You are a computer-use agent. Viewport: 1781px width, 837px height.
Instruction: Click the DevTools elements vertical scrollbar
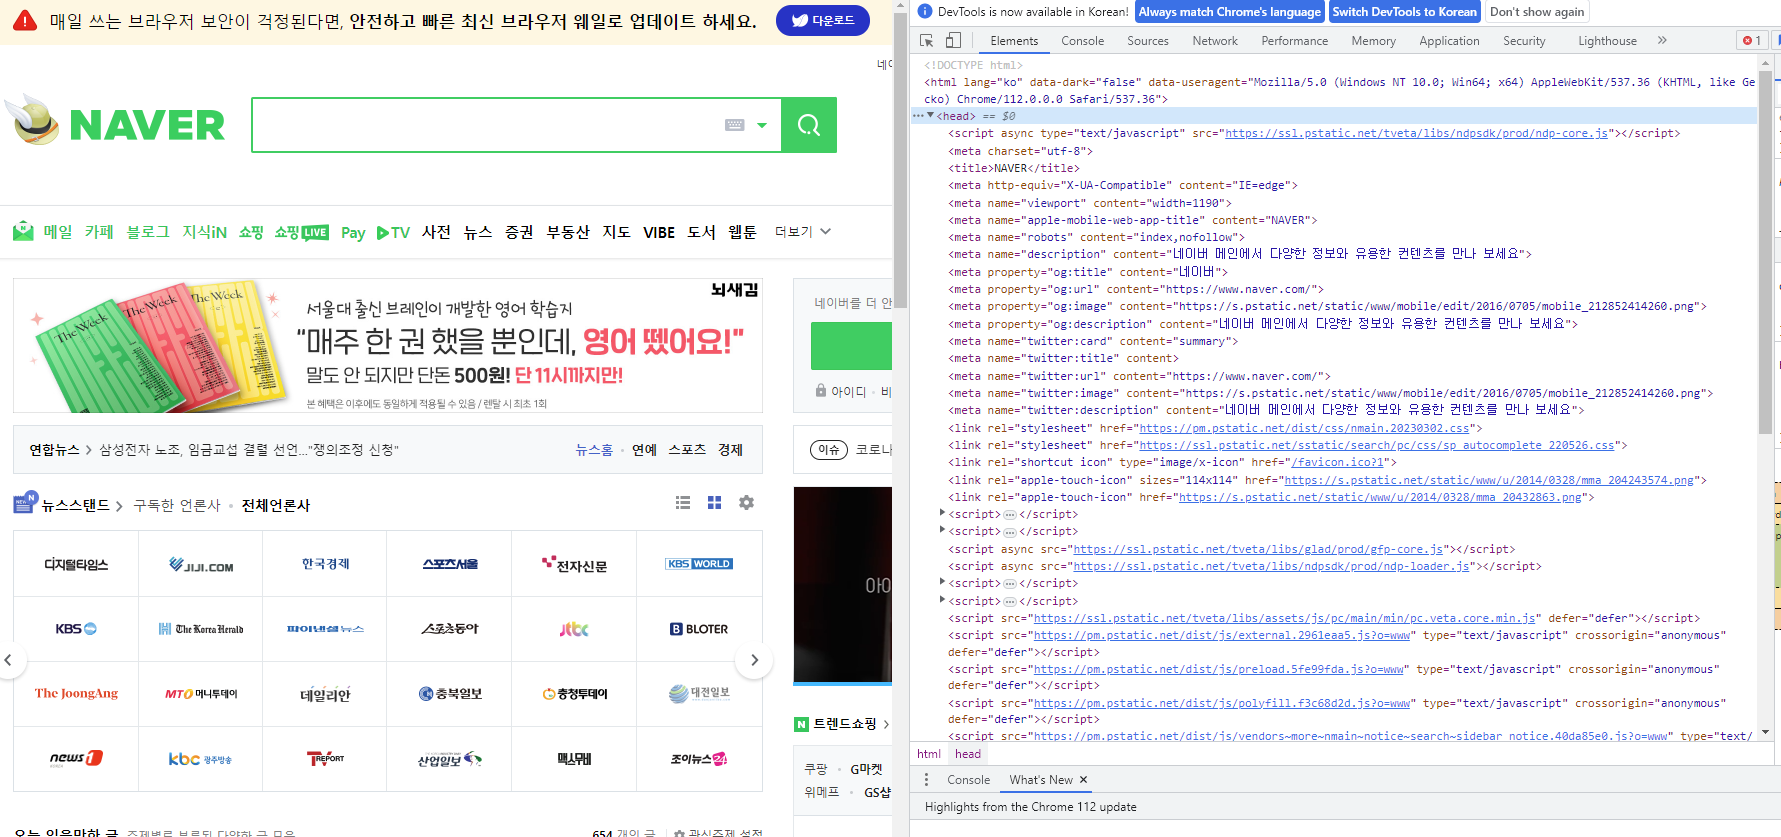point(1765,250)
